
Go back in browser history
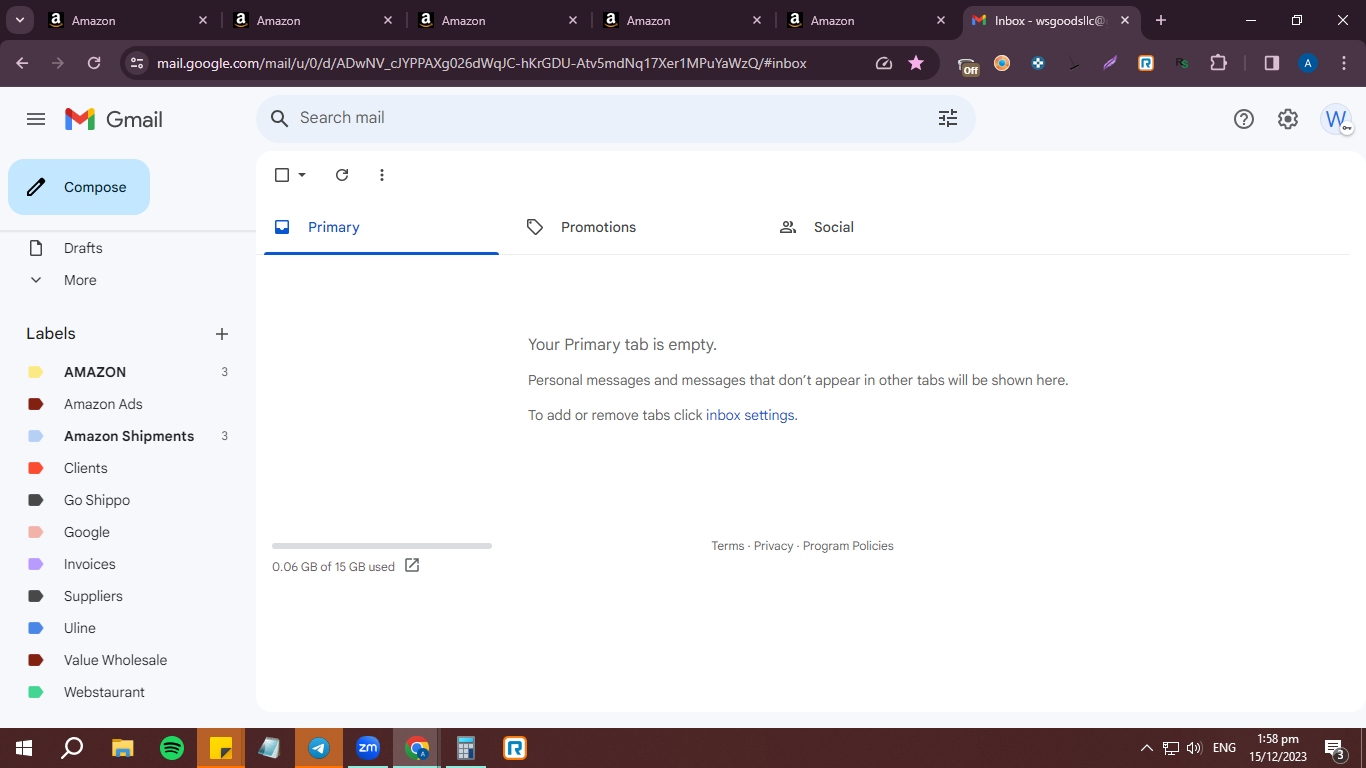click(23, 63)
